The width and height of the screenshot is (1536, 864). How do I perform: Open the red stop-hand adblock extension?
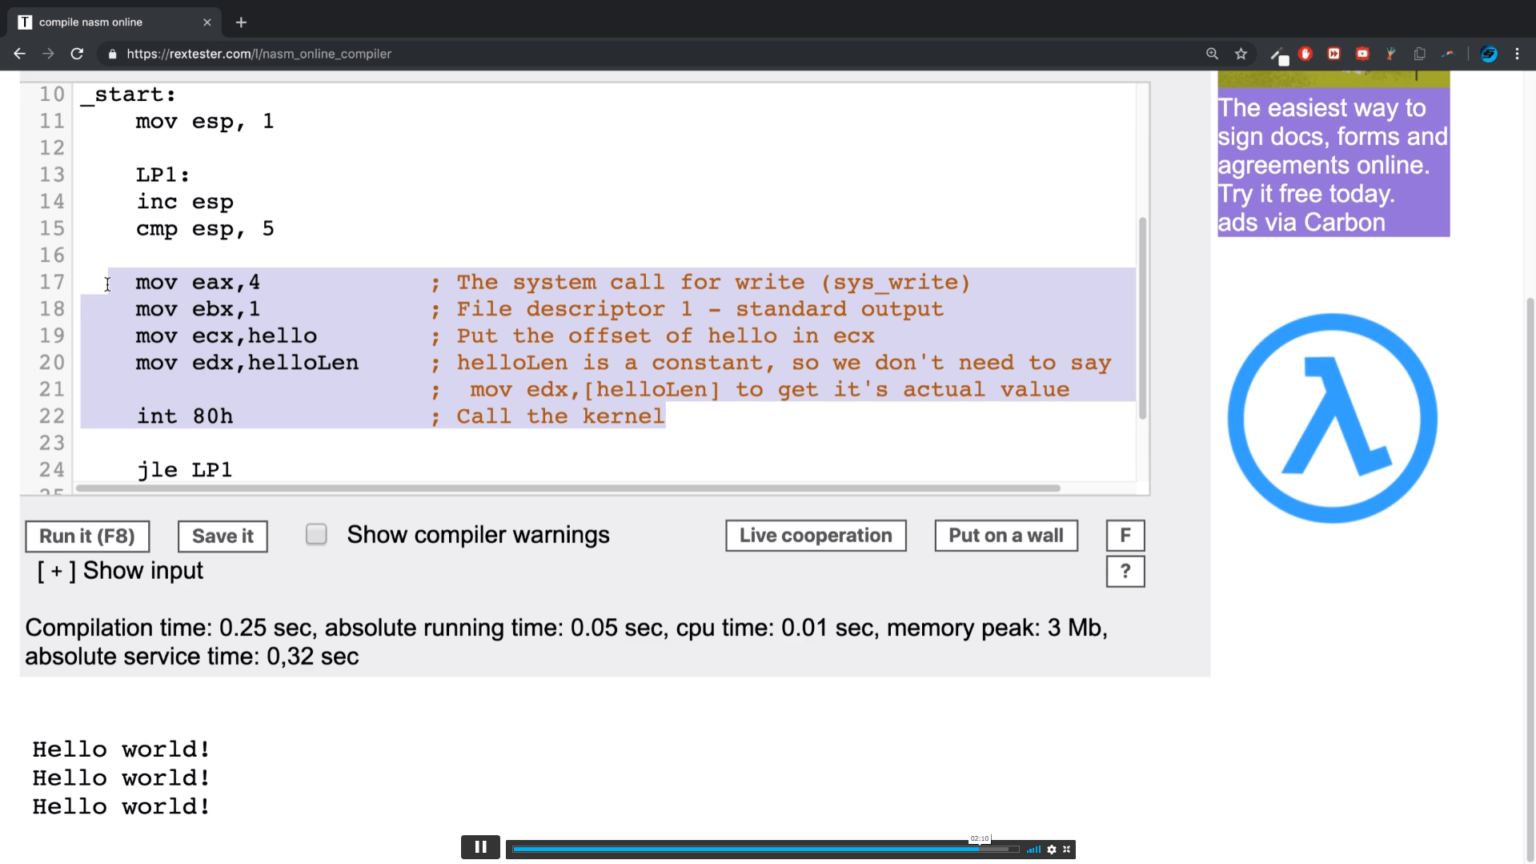tap(1305, 54)
